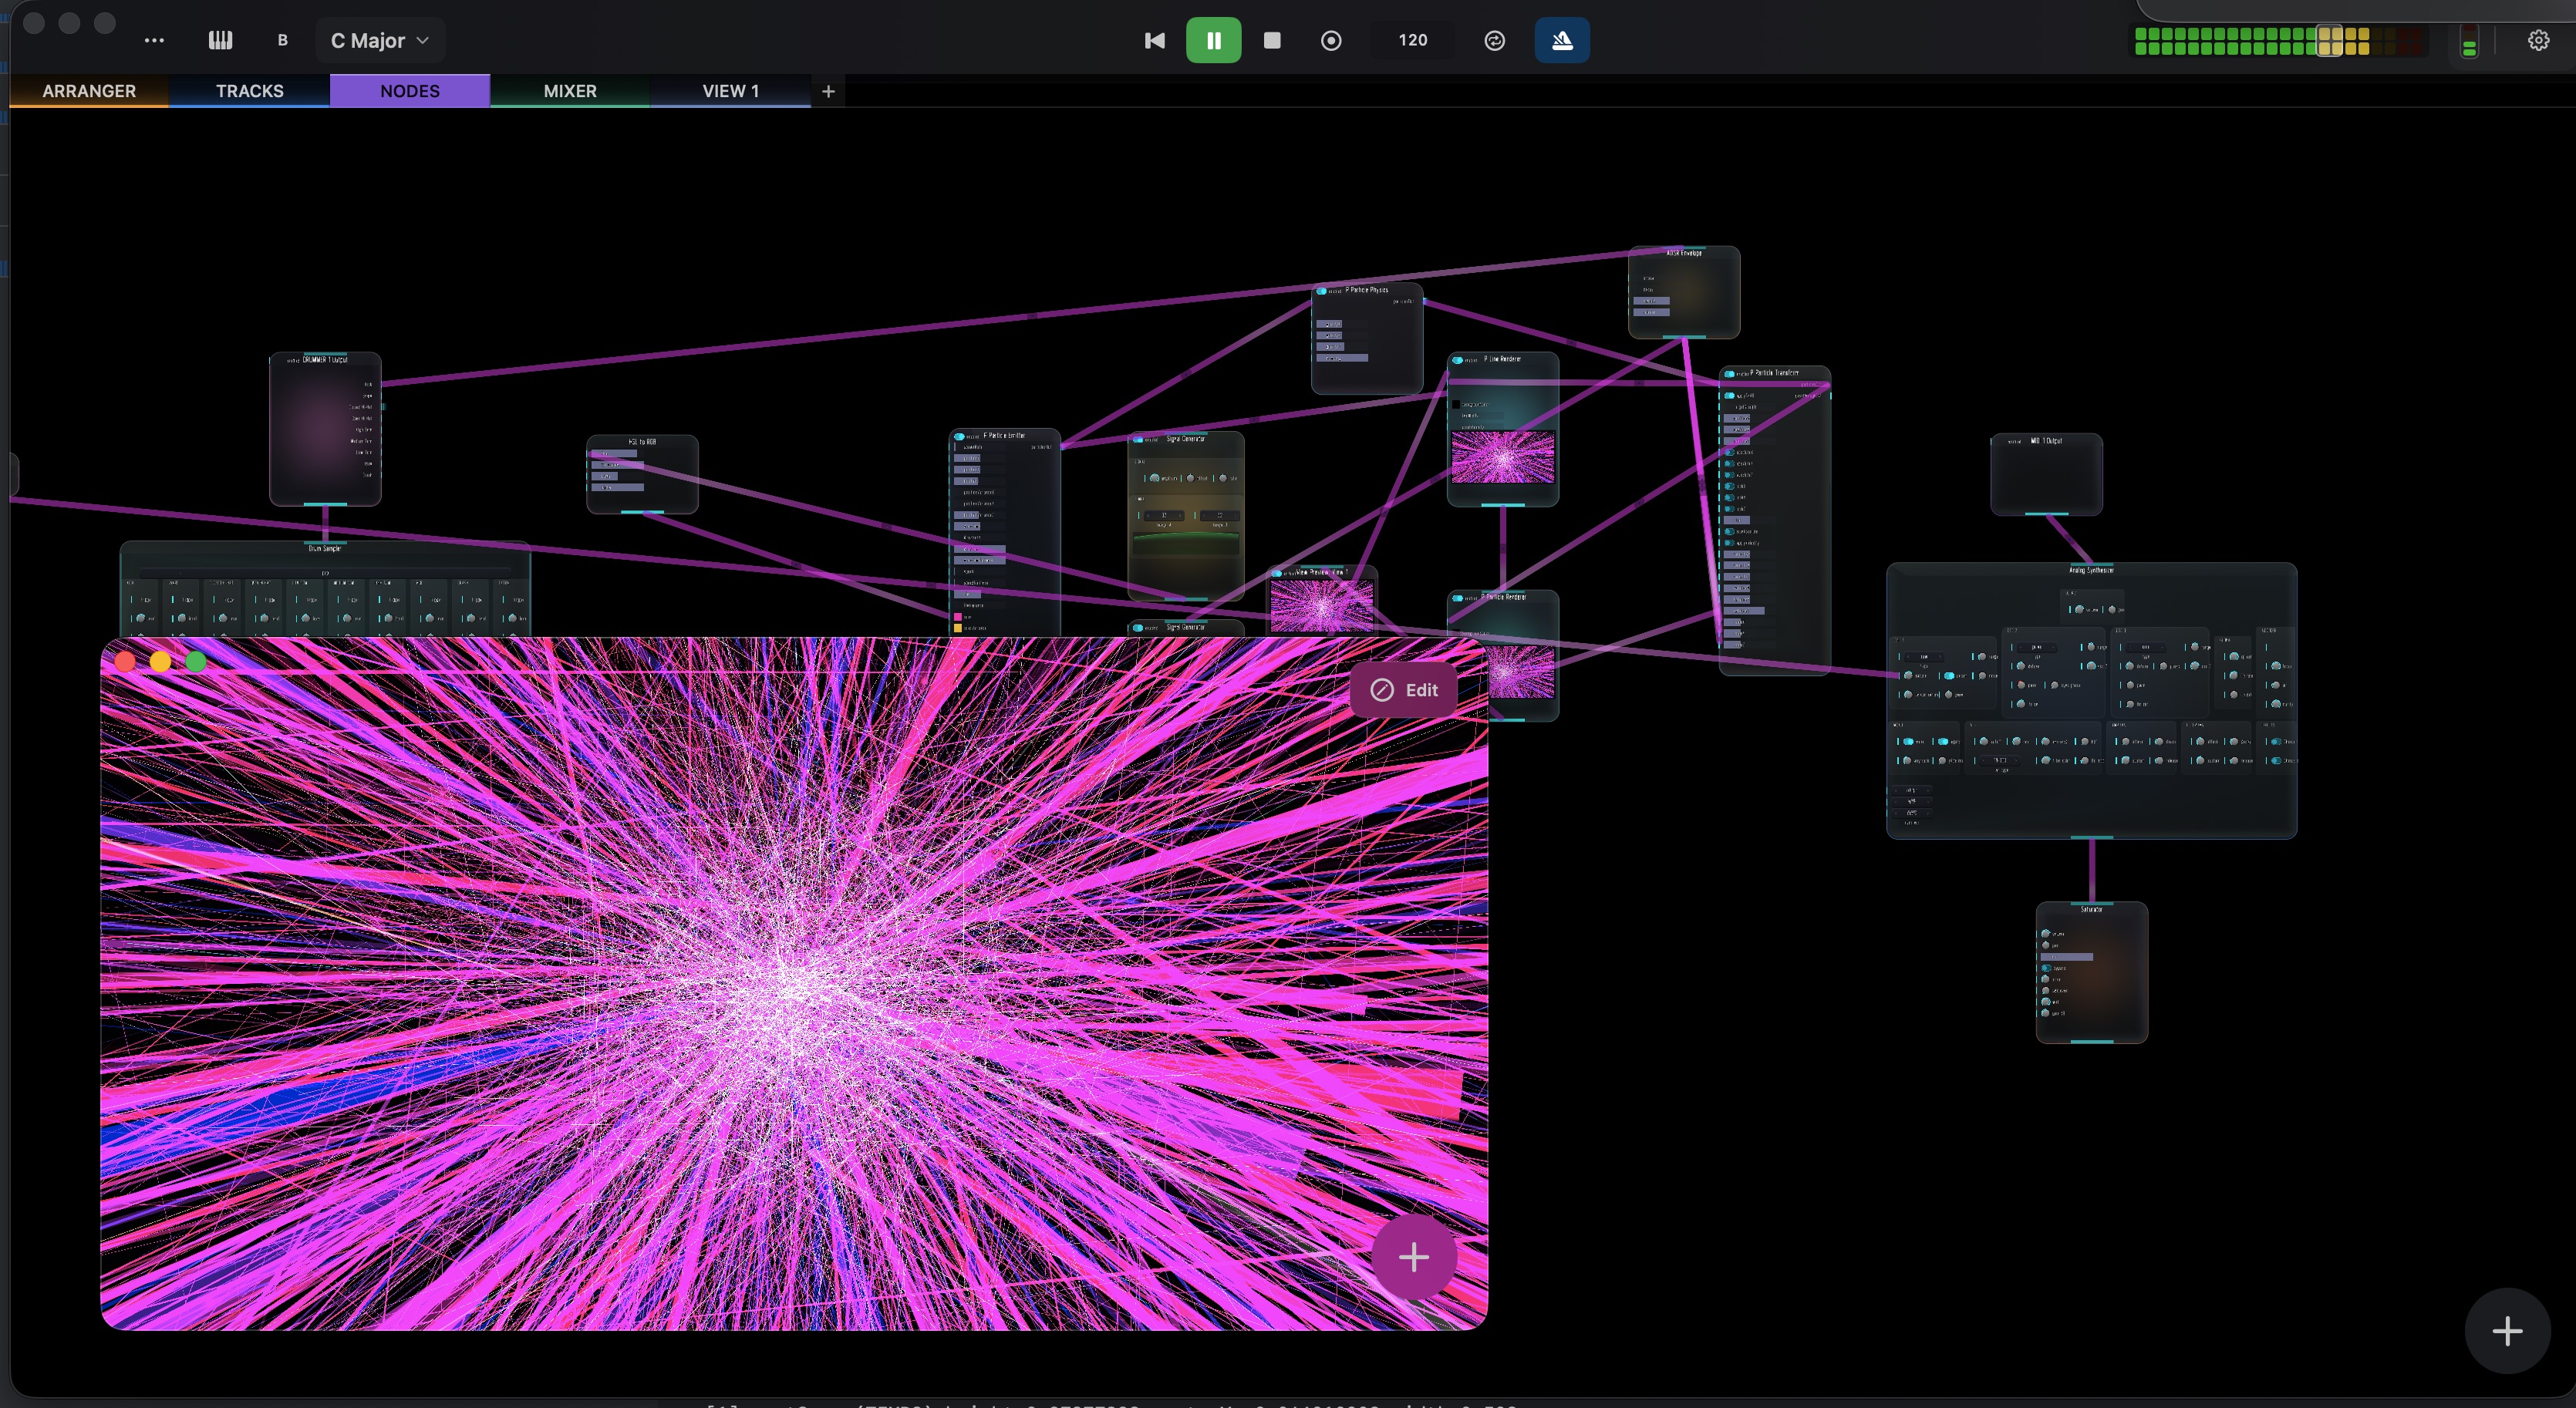
Task: Click the amplitude knob in Signal Generator
Action: click(1155, 478)
